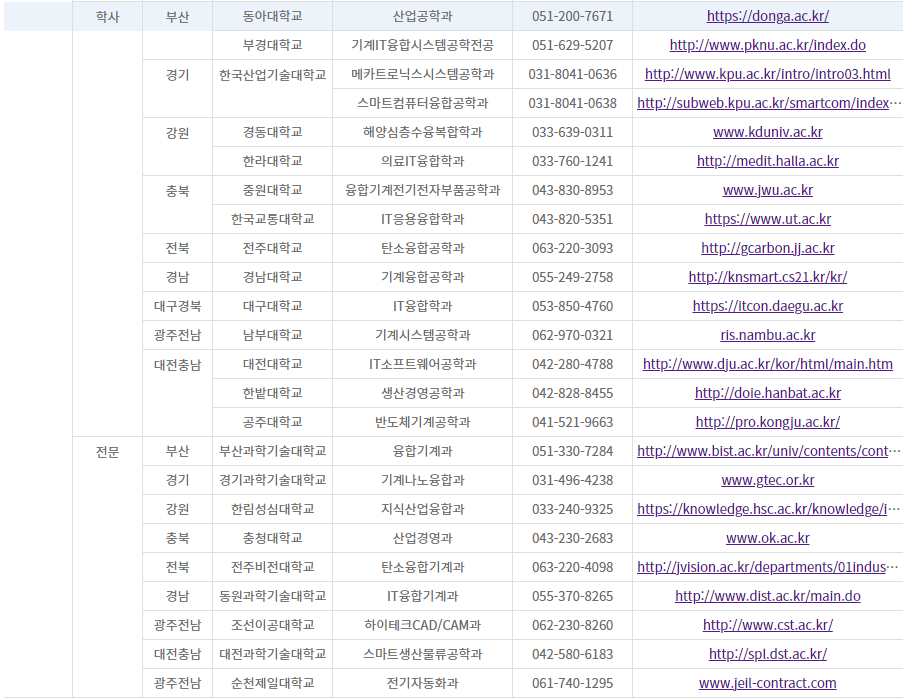Image resolution: width=905 pixels, height=698 pixels.
Task: Select the 대구경북 region cell
Action: pos(177,306)
